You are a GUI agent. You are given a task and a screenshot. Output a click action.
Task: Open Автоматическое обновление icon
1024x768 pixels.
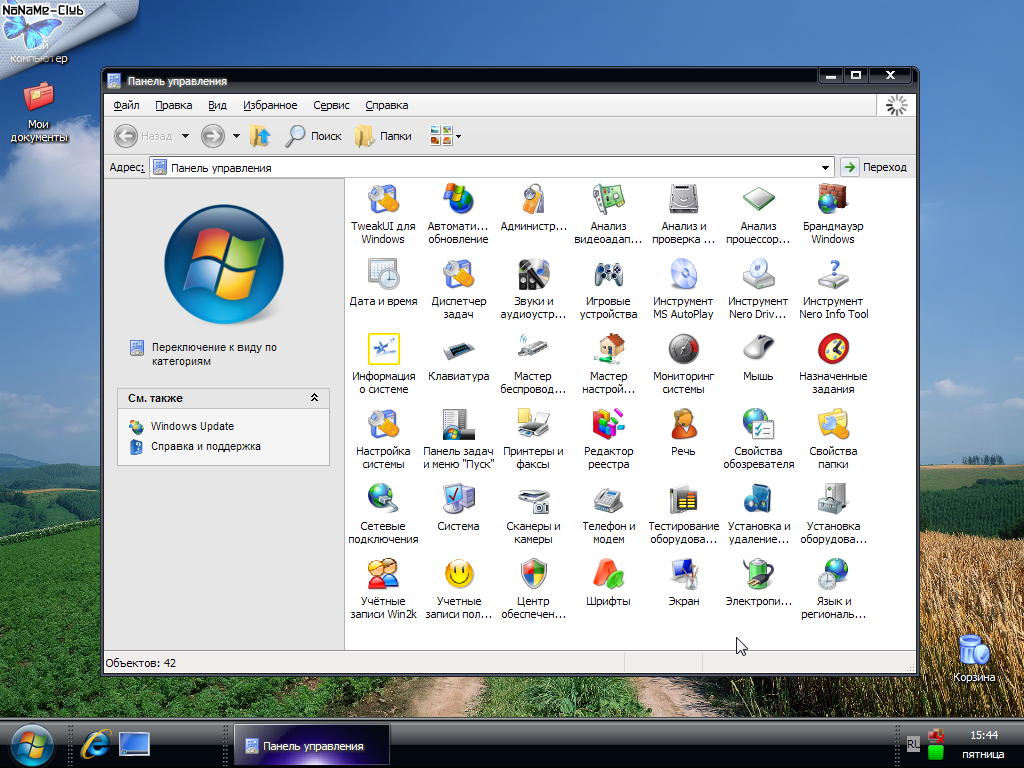coord(458,214)
